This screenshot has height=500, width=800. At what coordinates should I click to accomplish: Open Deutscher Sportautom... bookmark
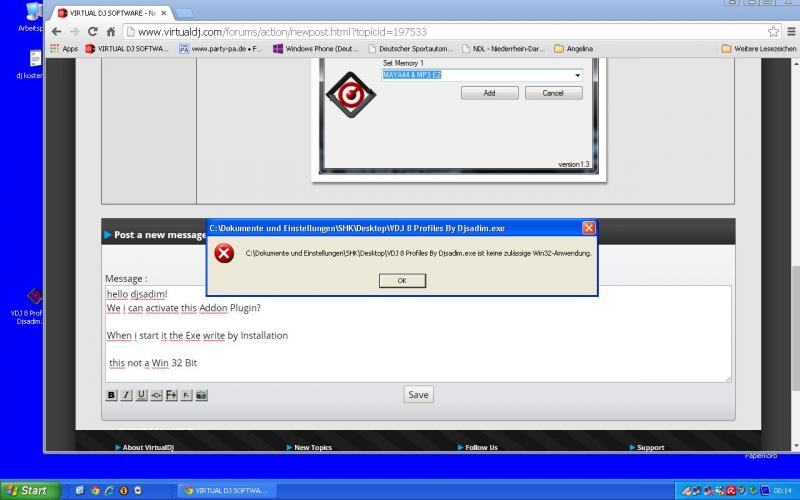tap(410, 48)
